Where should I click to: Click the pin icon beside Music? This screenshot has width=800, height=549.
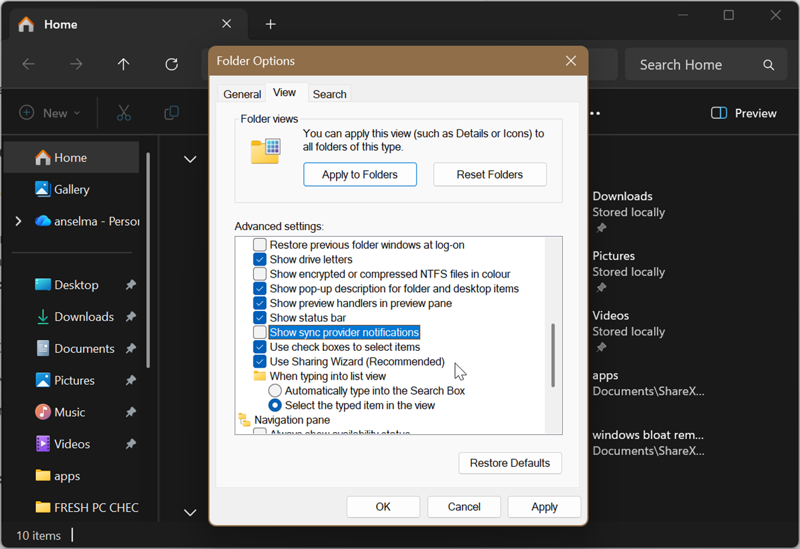[x=131, y=412]
